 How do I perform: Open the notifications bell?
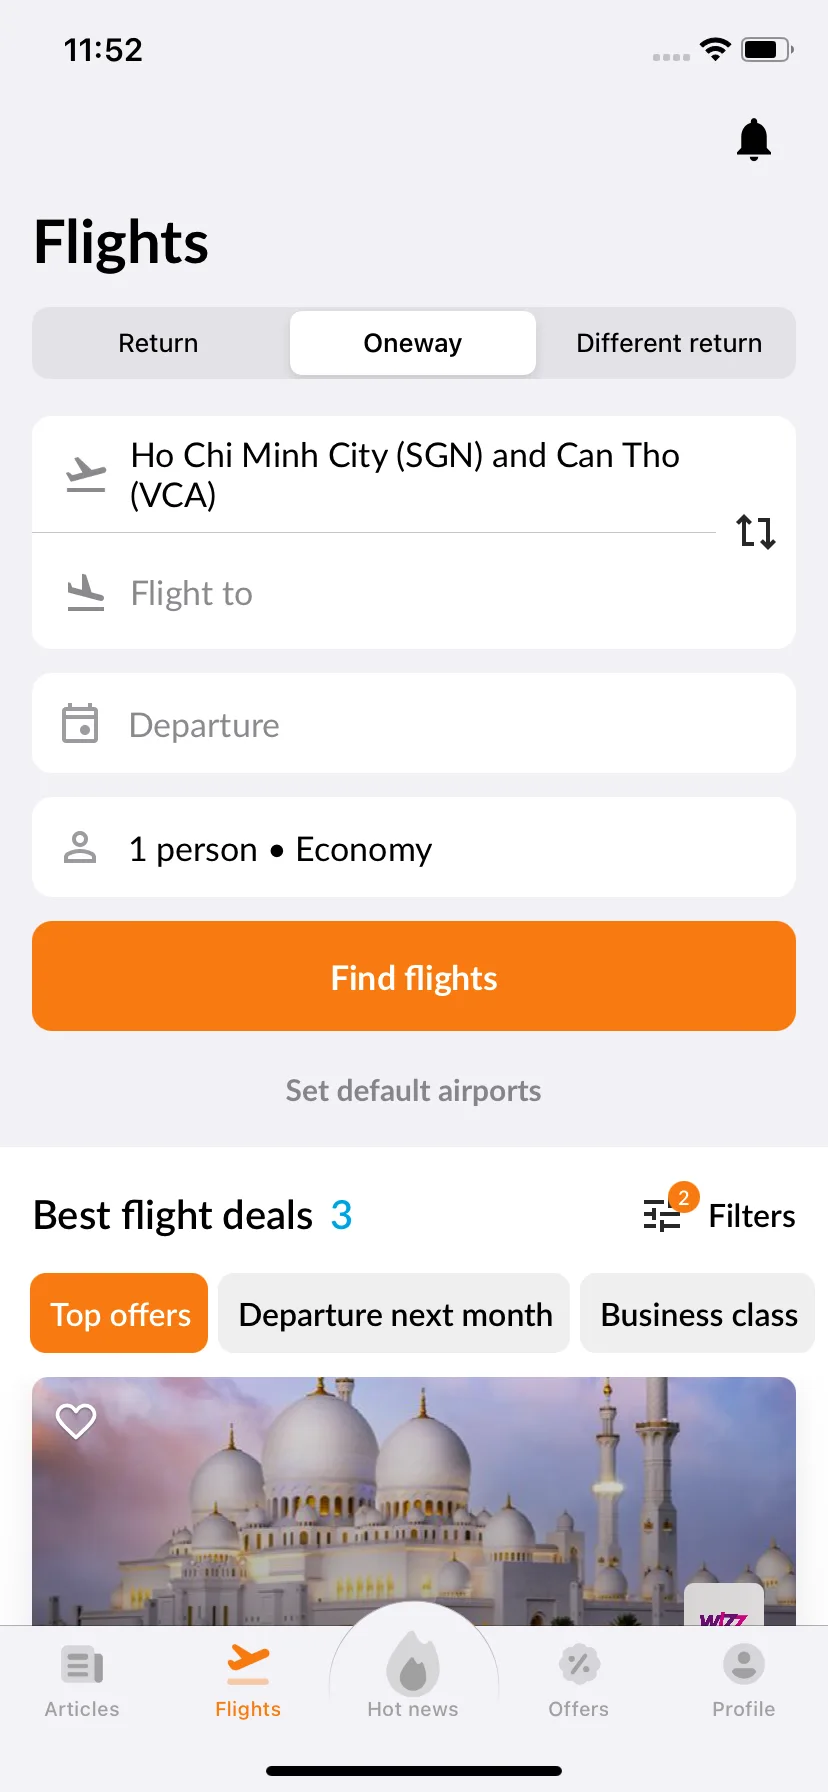coord(754,139)
